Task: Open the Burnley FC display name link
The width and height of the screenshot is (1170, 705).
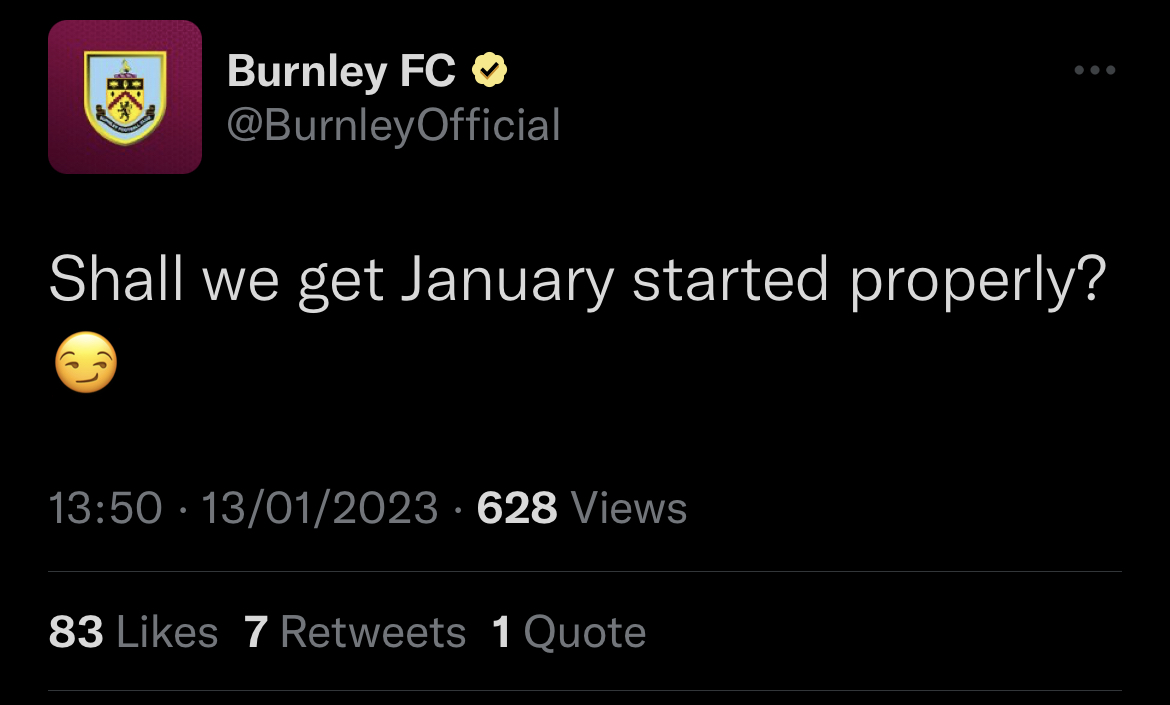Action: (x=341, y=71)
